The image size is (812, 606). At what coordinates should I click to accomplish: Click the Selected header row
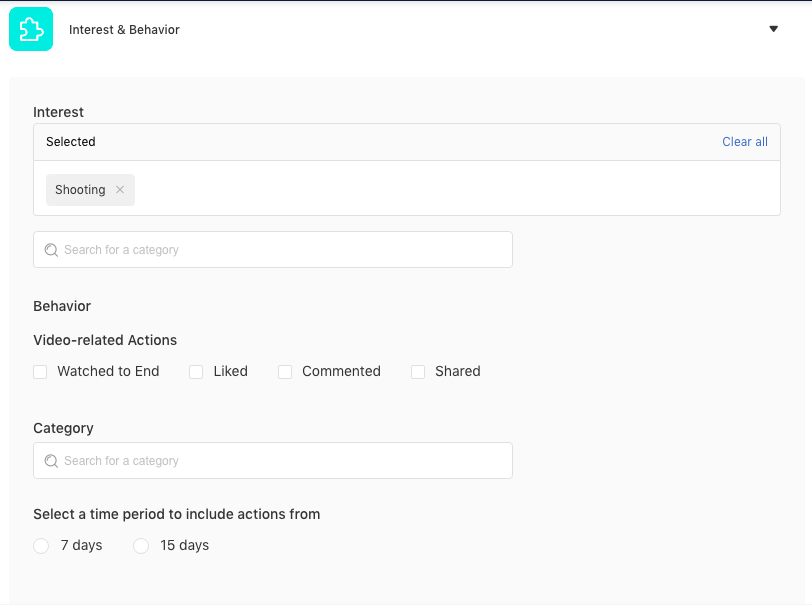pyautogui.click(x=407, y=142)
